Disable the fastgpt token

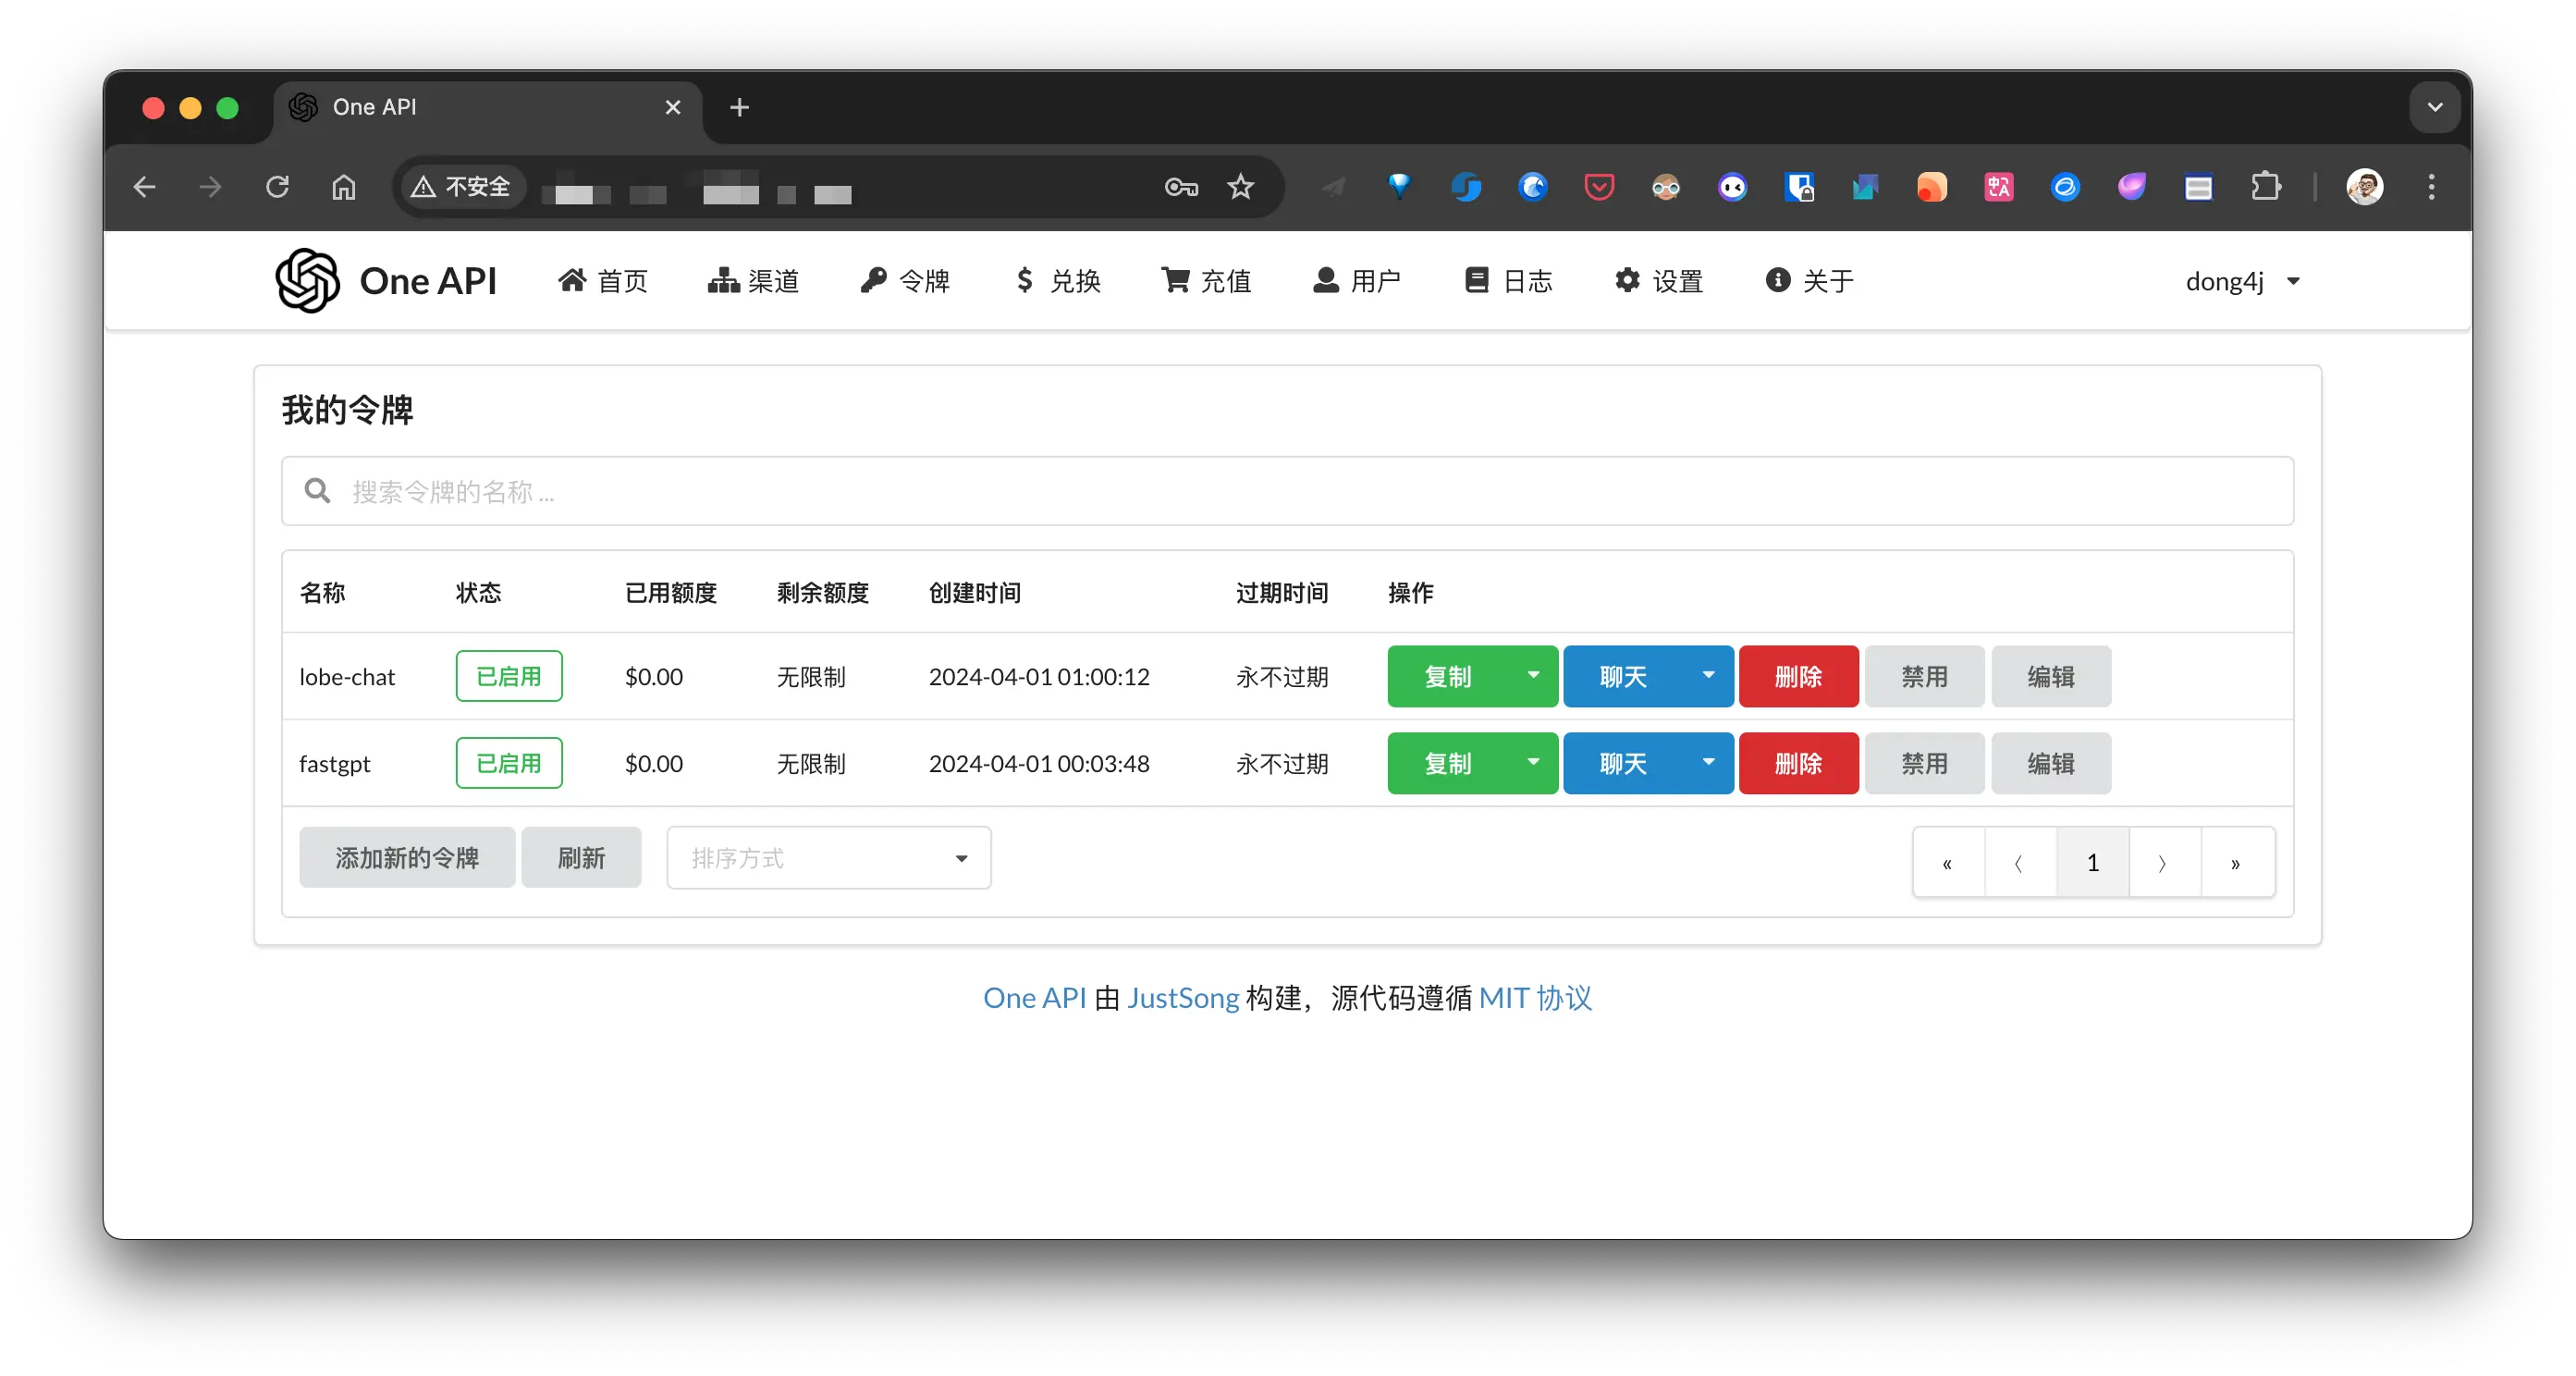point(1924,764)
